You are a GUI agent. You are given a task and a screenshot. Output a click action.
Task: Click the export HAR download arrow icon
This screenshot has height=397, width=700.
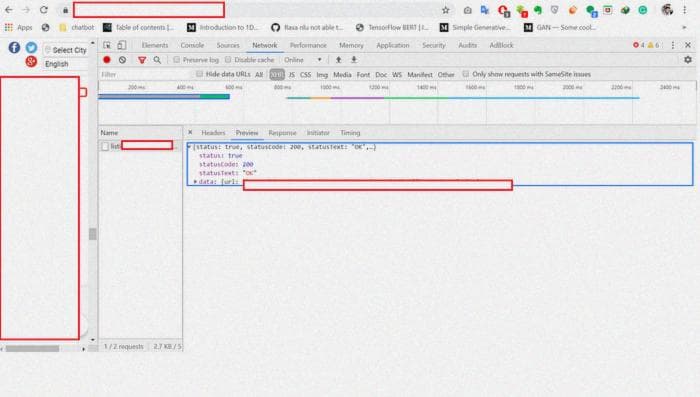click(x=354, y=60)
